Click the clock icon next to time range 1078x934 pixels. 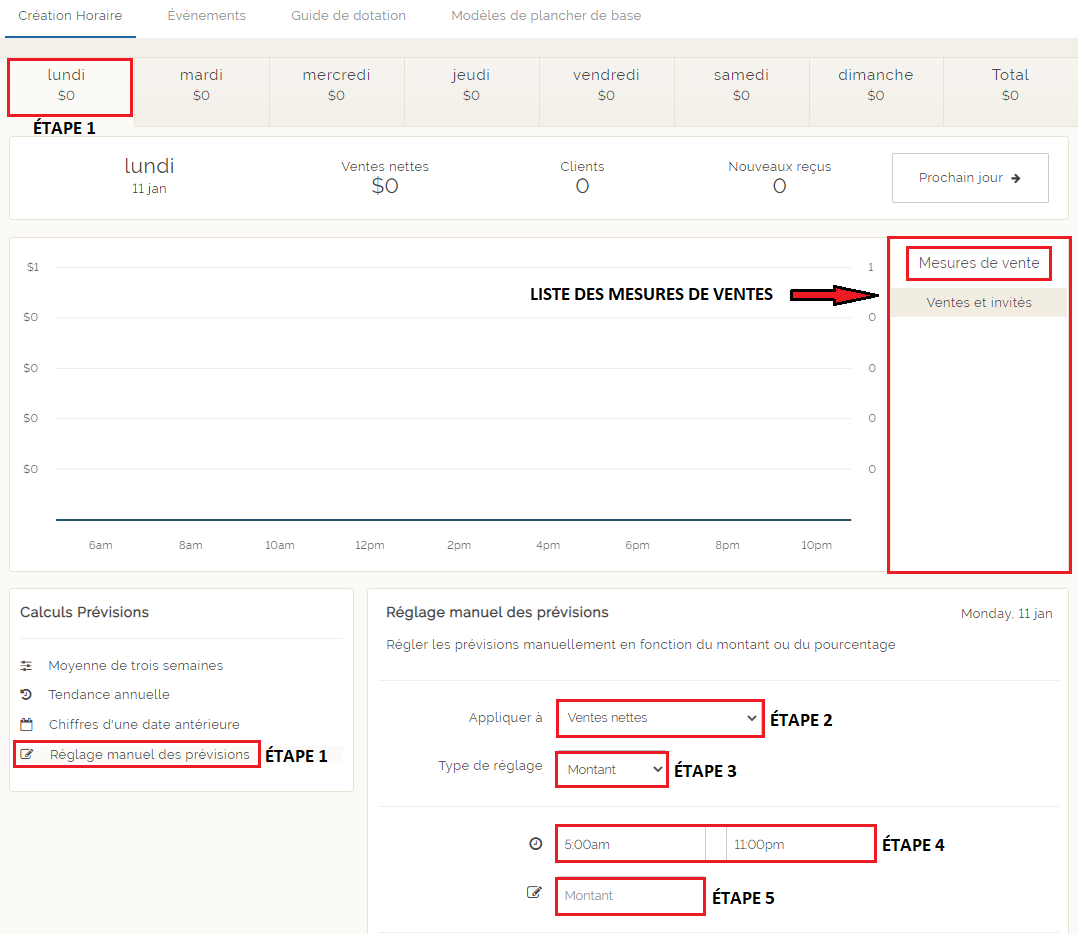point(535,844)
